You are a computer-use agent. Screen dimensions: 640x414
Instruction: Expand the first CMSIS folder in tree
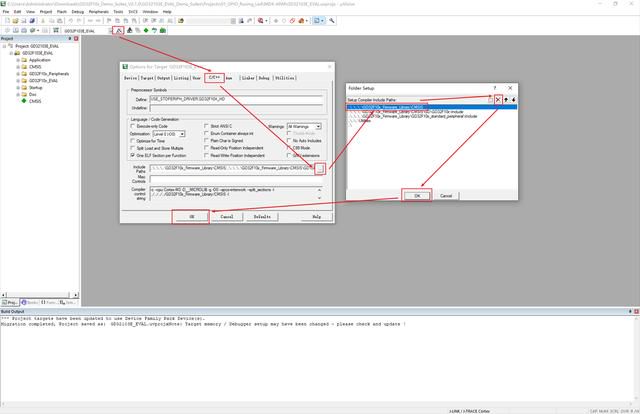click(18, 67)
